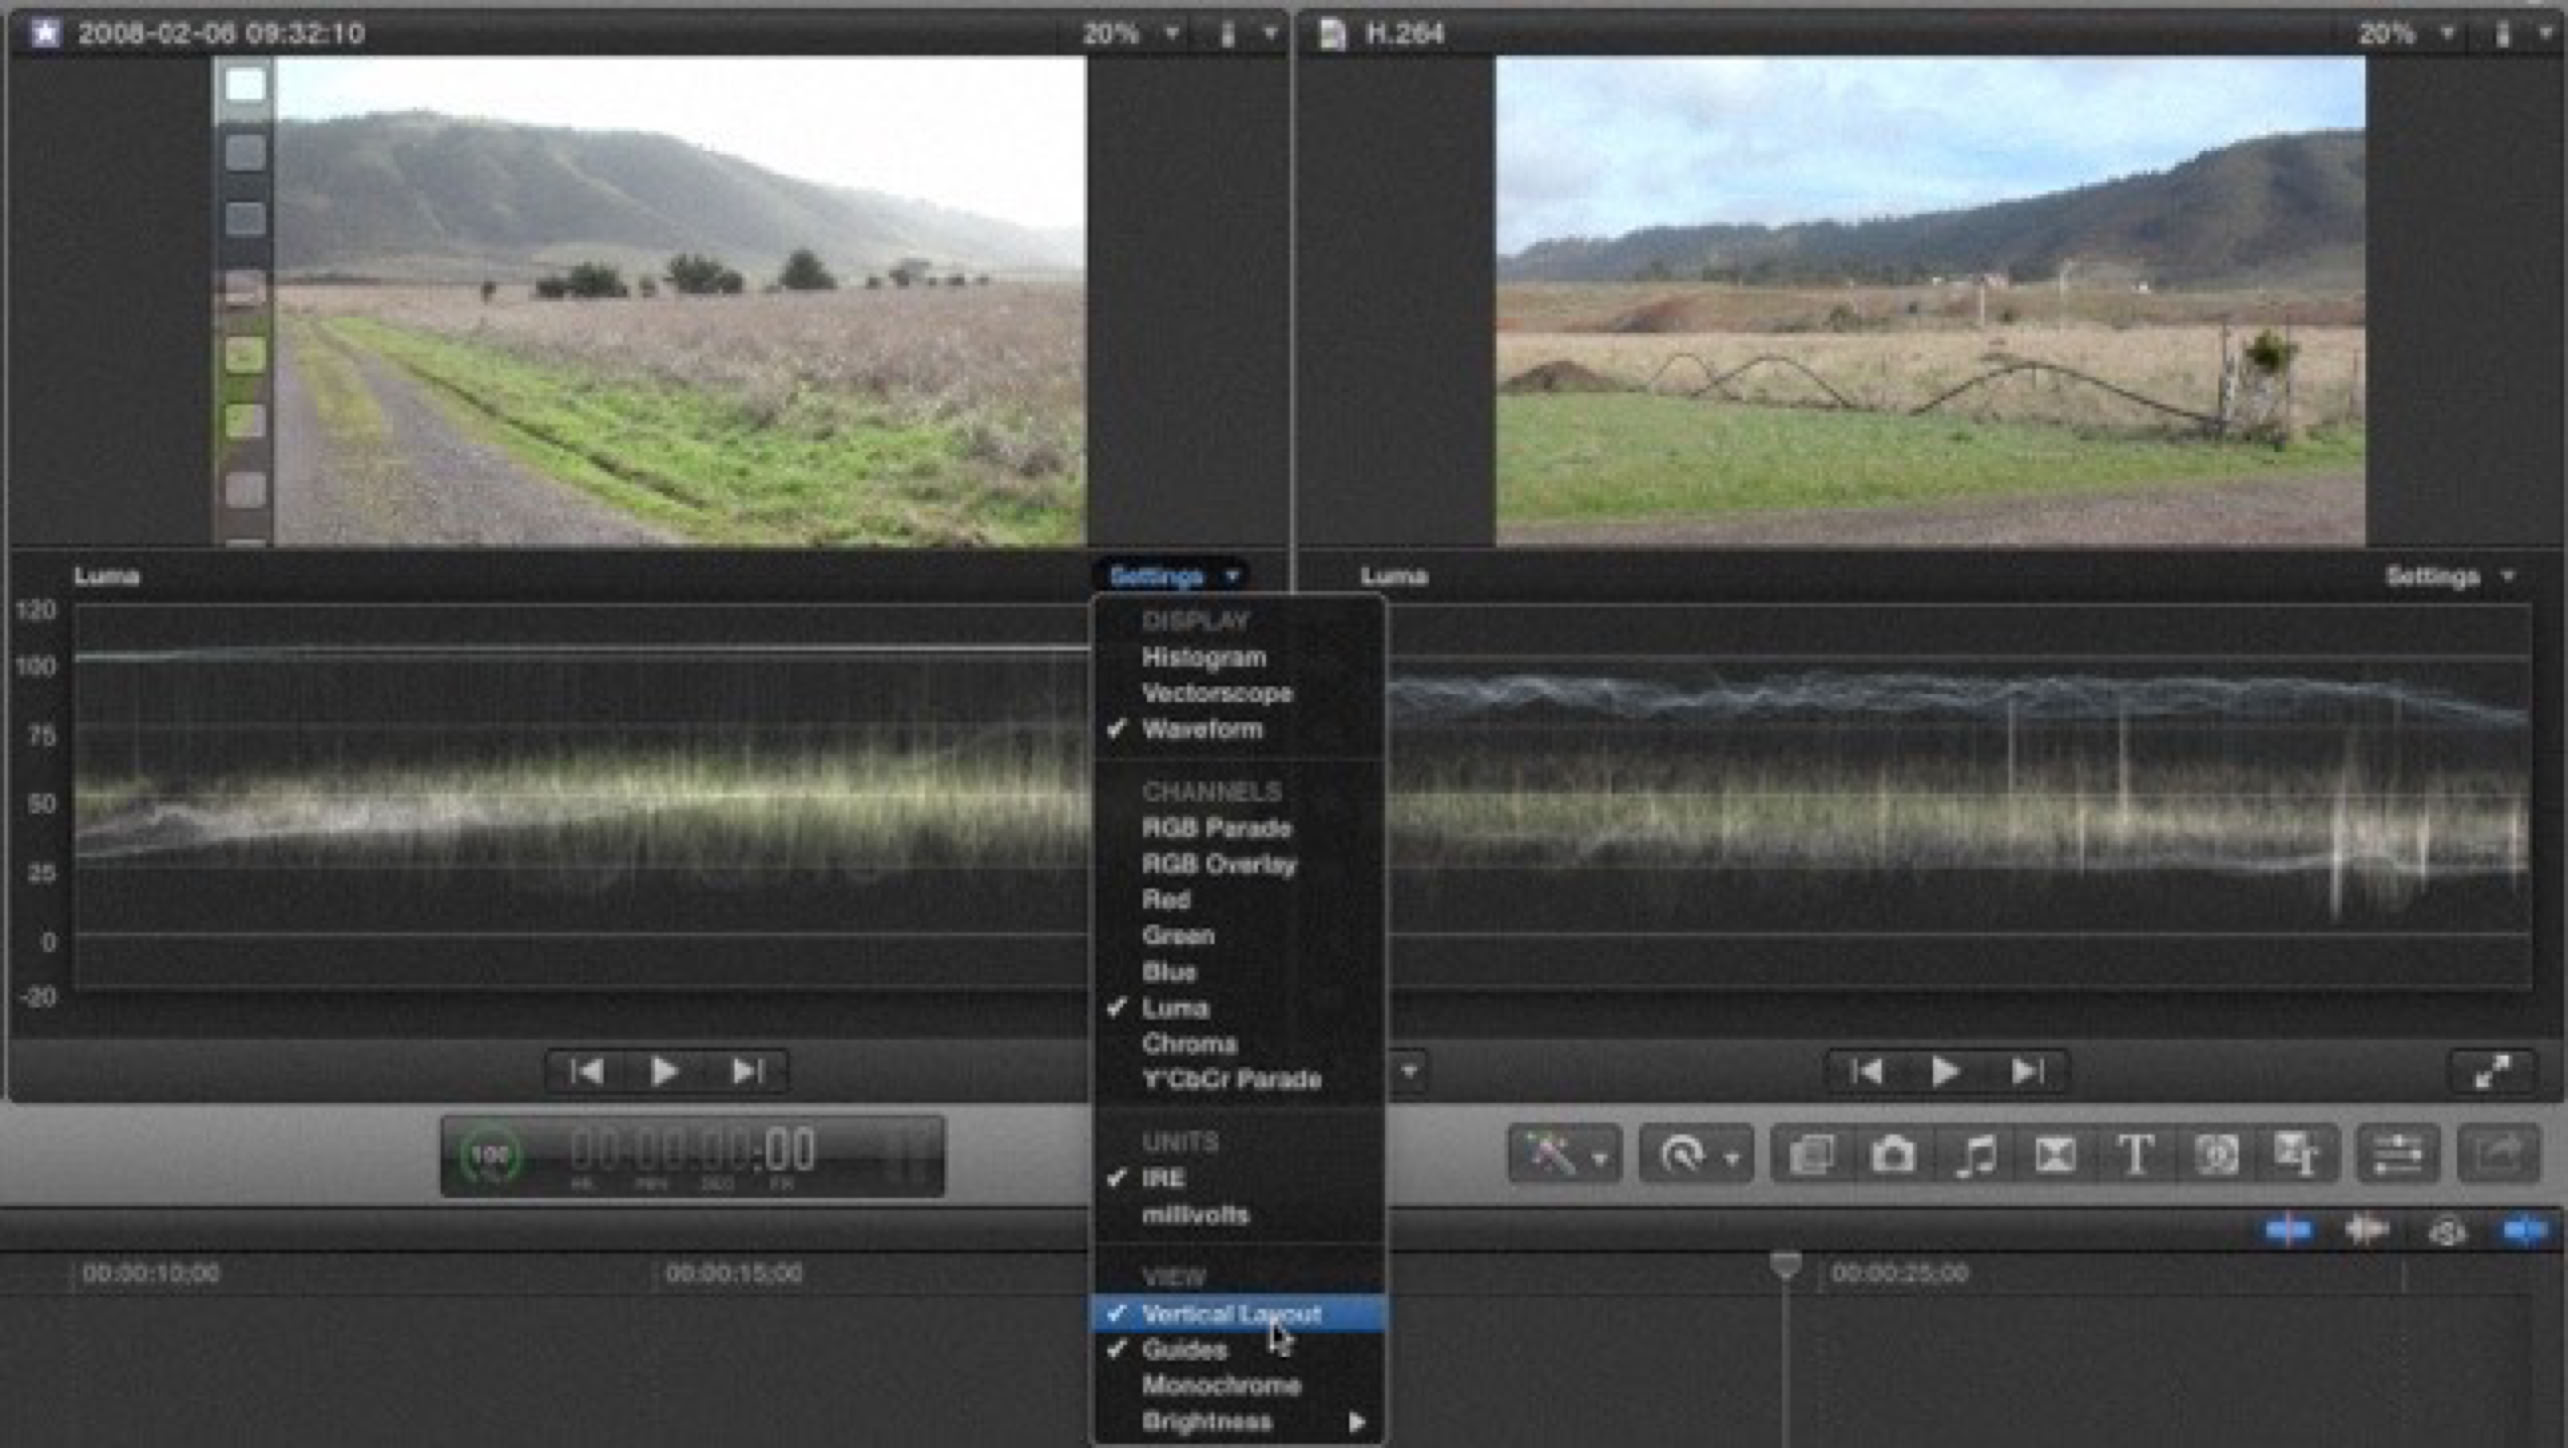Click the Share export icon

tap(2498, 1156)
